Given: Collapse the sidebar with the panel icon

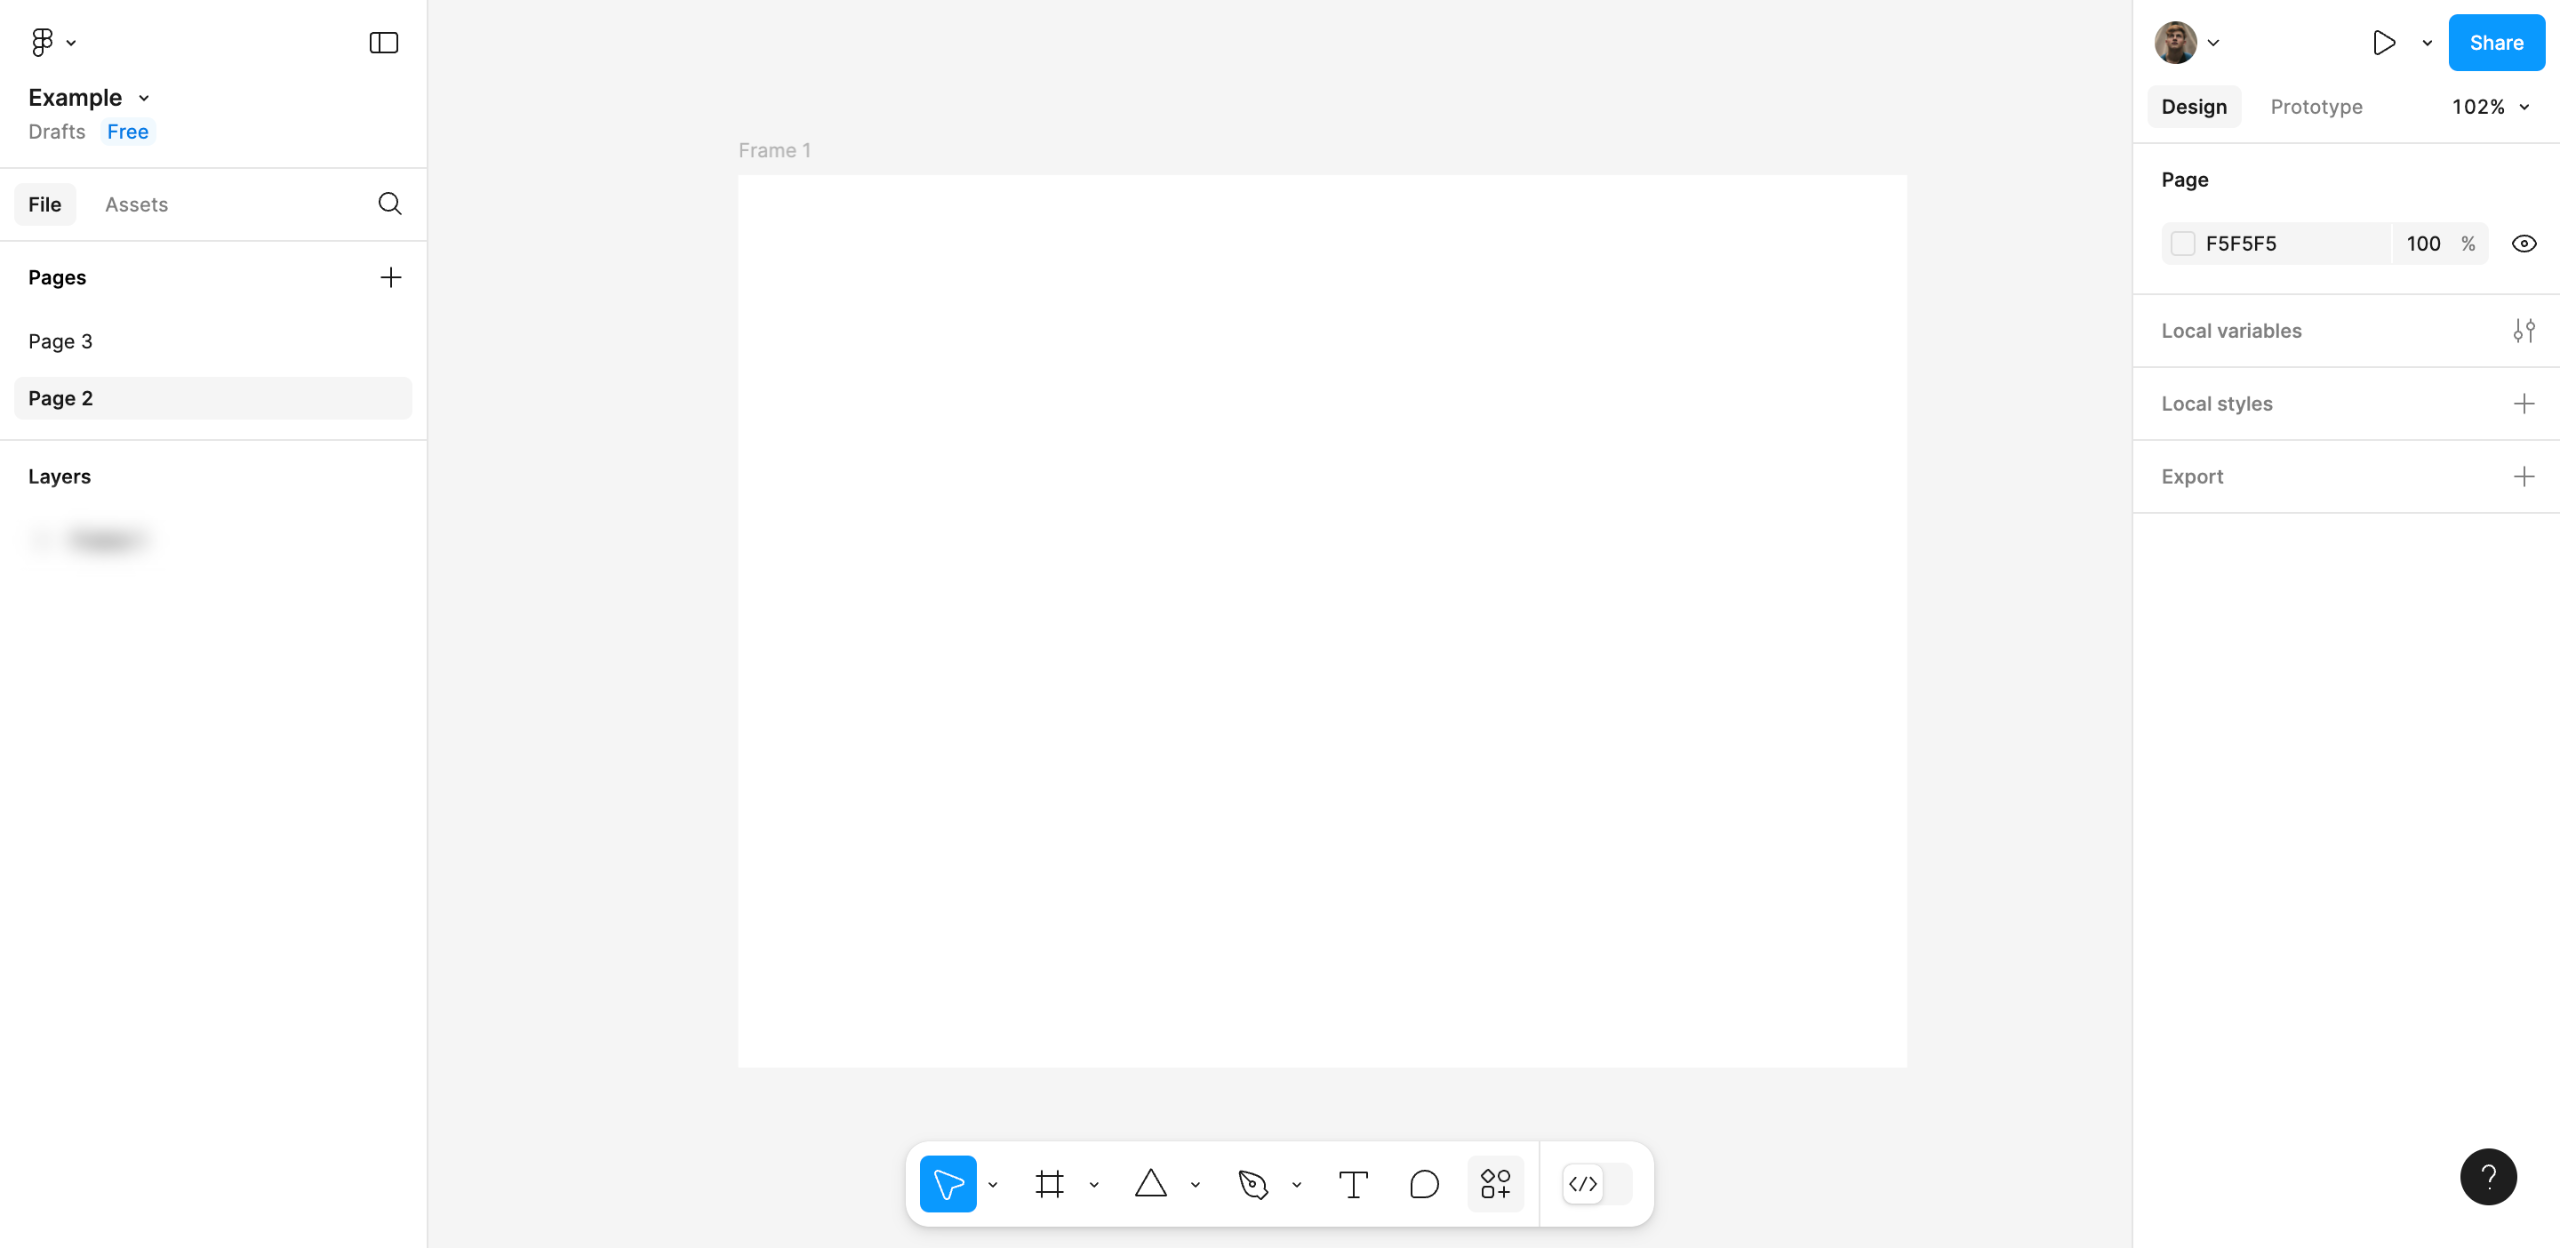Looking at the screenshot, I should 384,43.
